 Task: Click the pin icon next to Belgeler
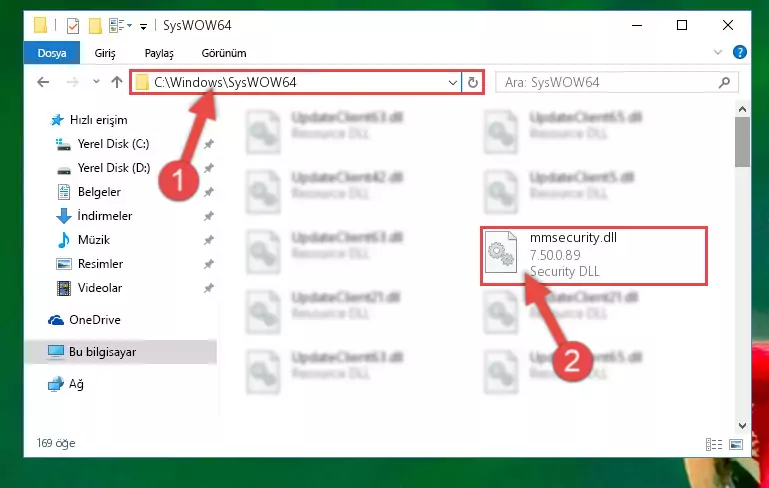[209, 192]
